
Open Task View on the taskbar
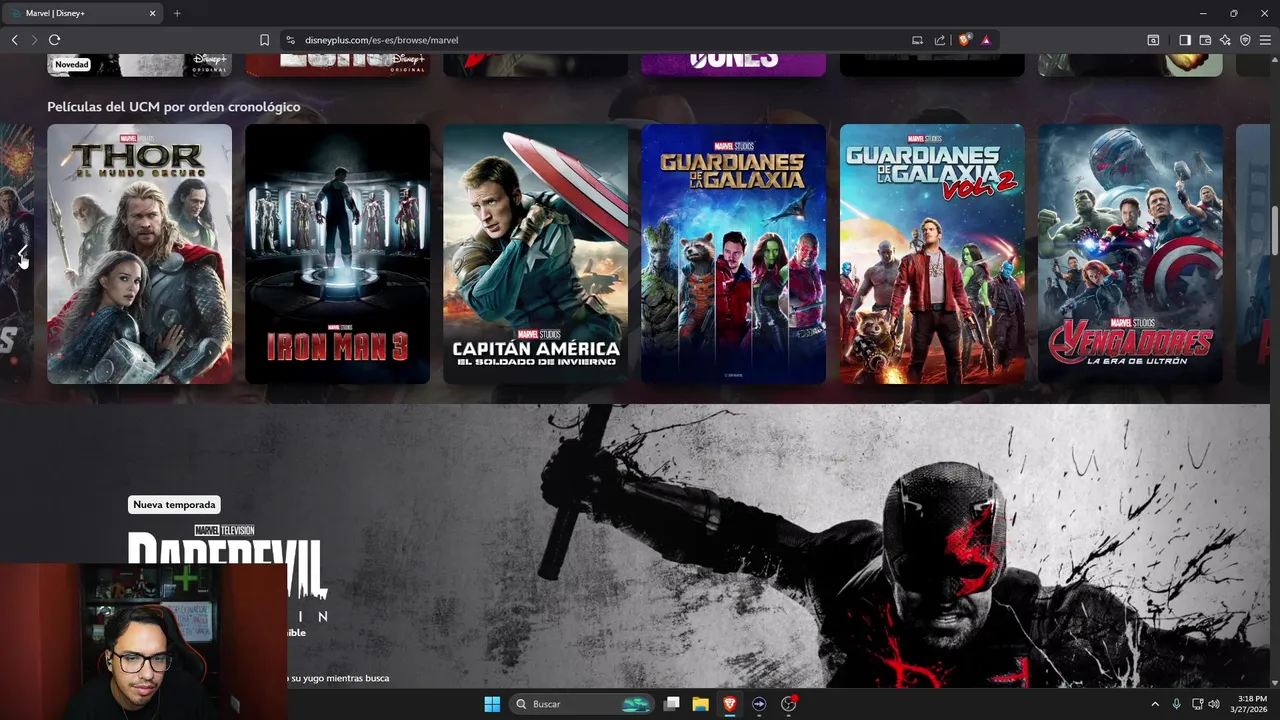point(672,704)
